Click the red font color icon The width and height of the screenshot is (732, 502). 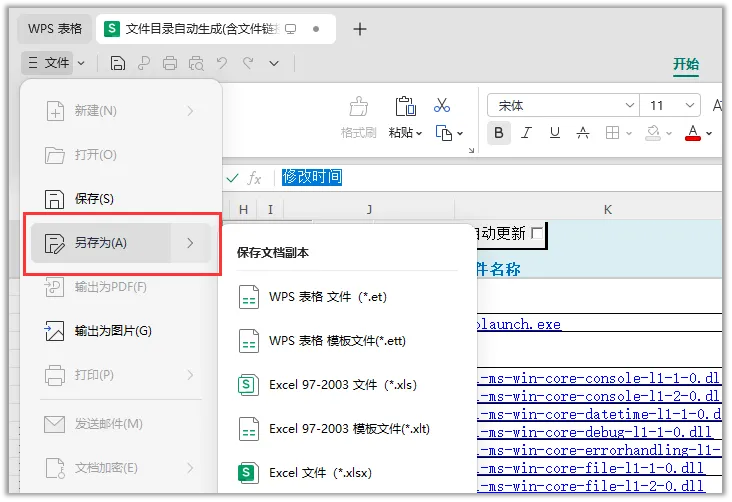(693, 133)
